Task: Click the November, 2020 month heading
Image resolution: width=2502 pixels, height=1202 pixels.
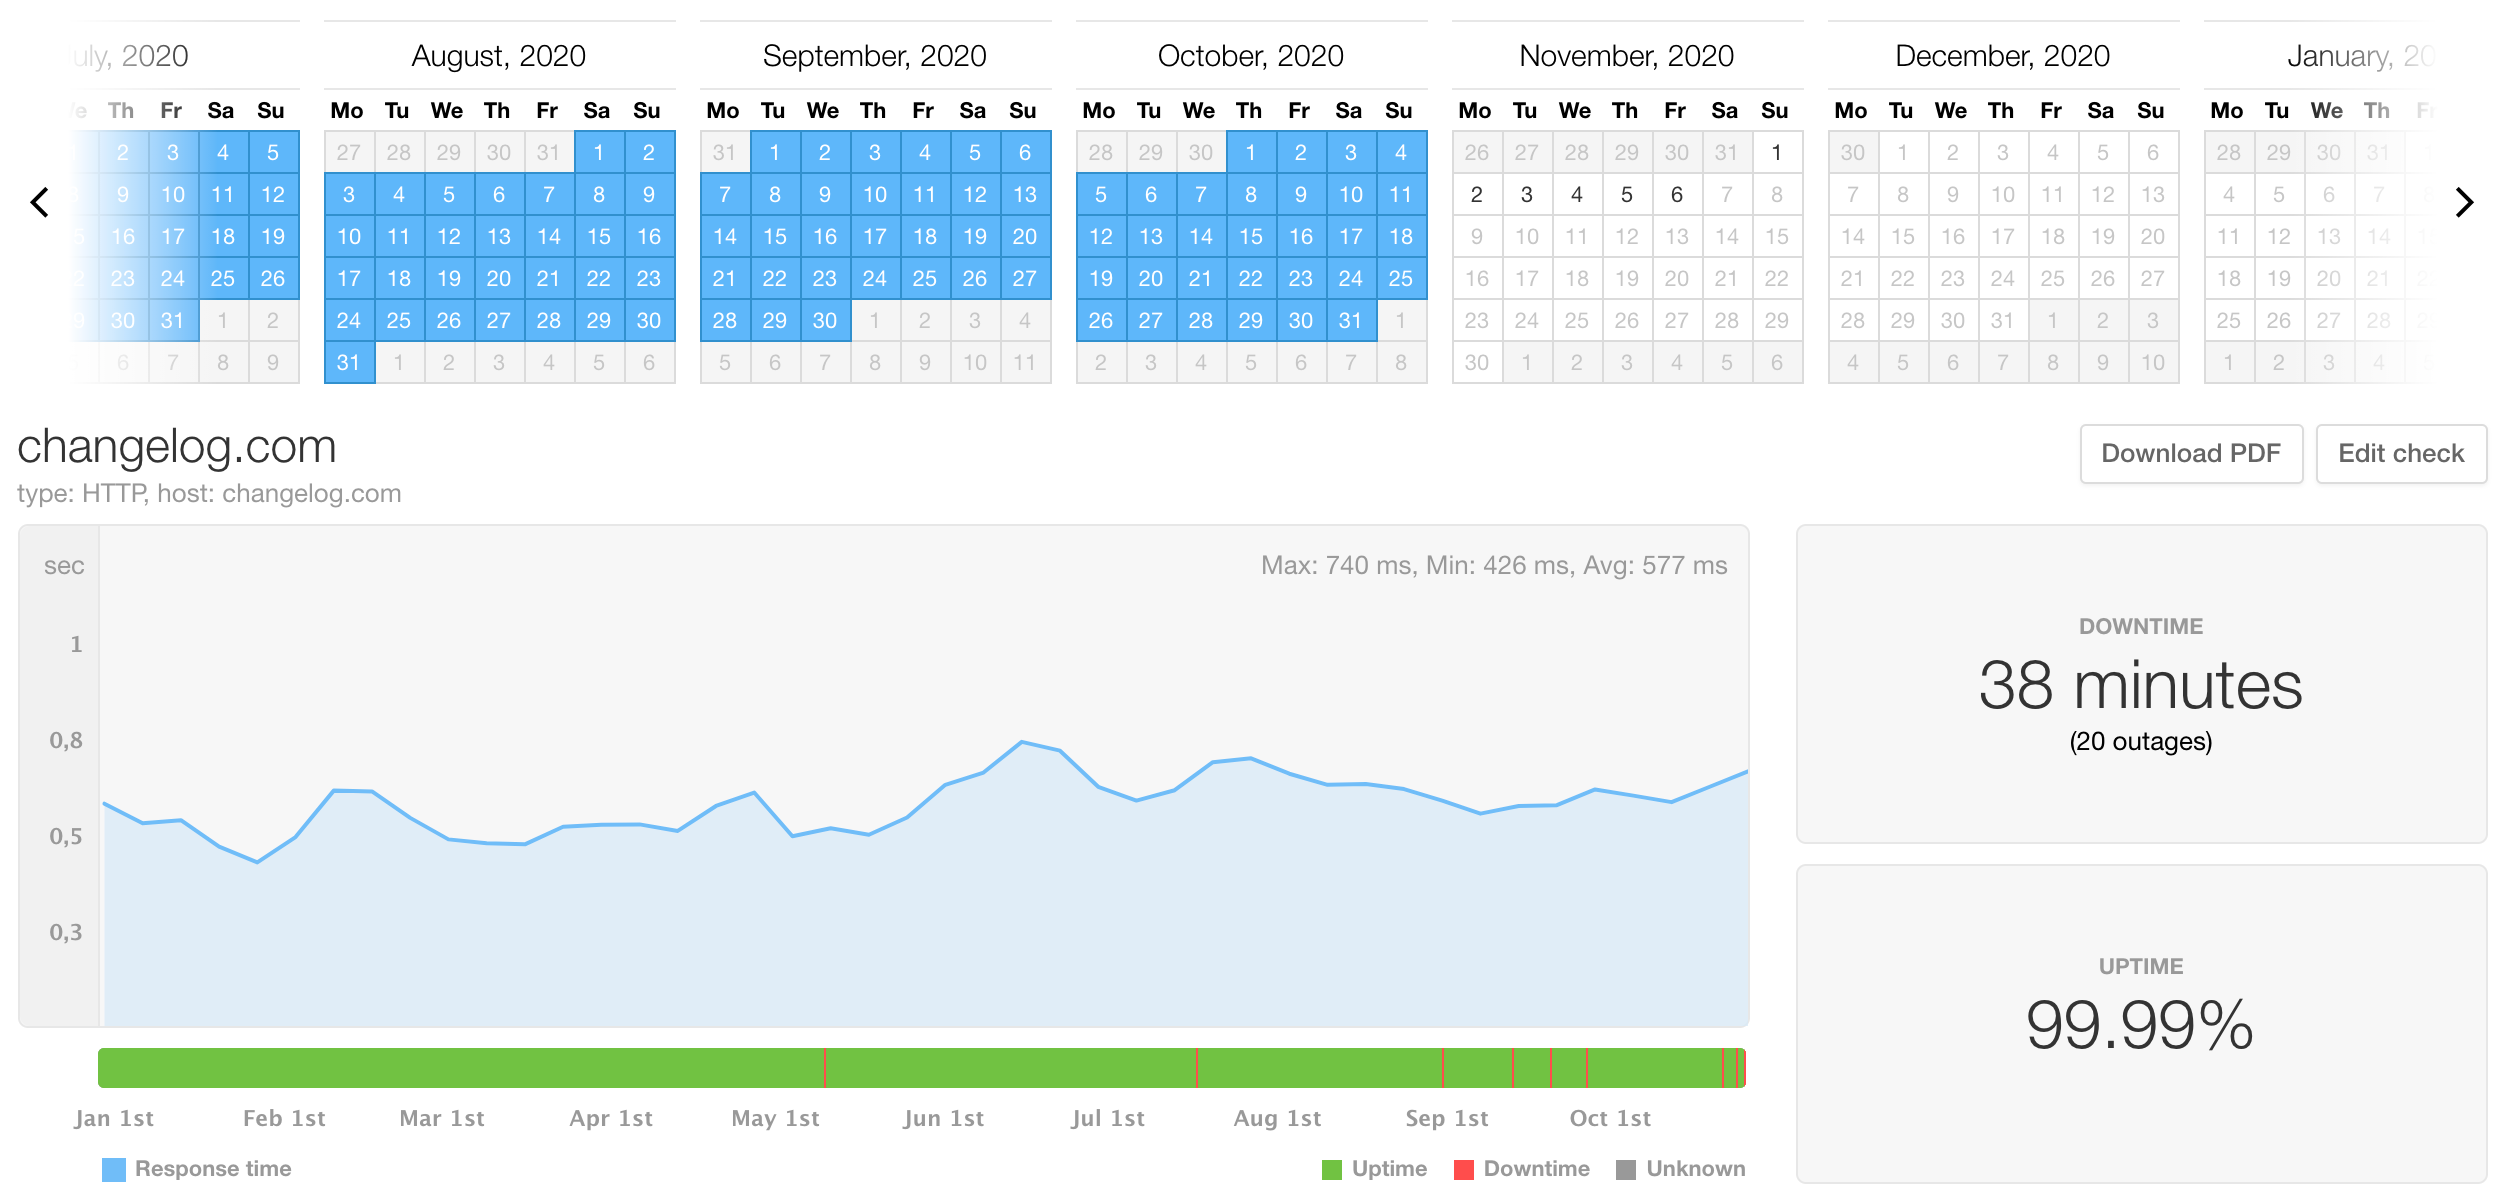Action: tap(1627, 56)
